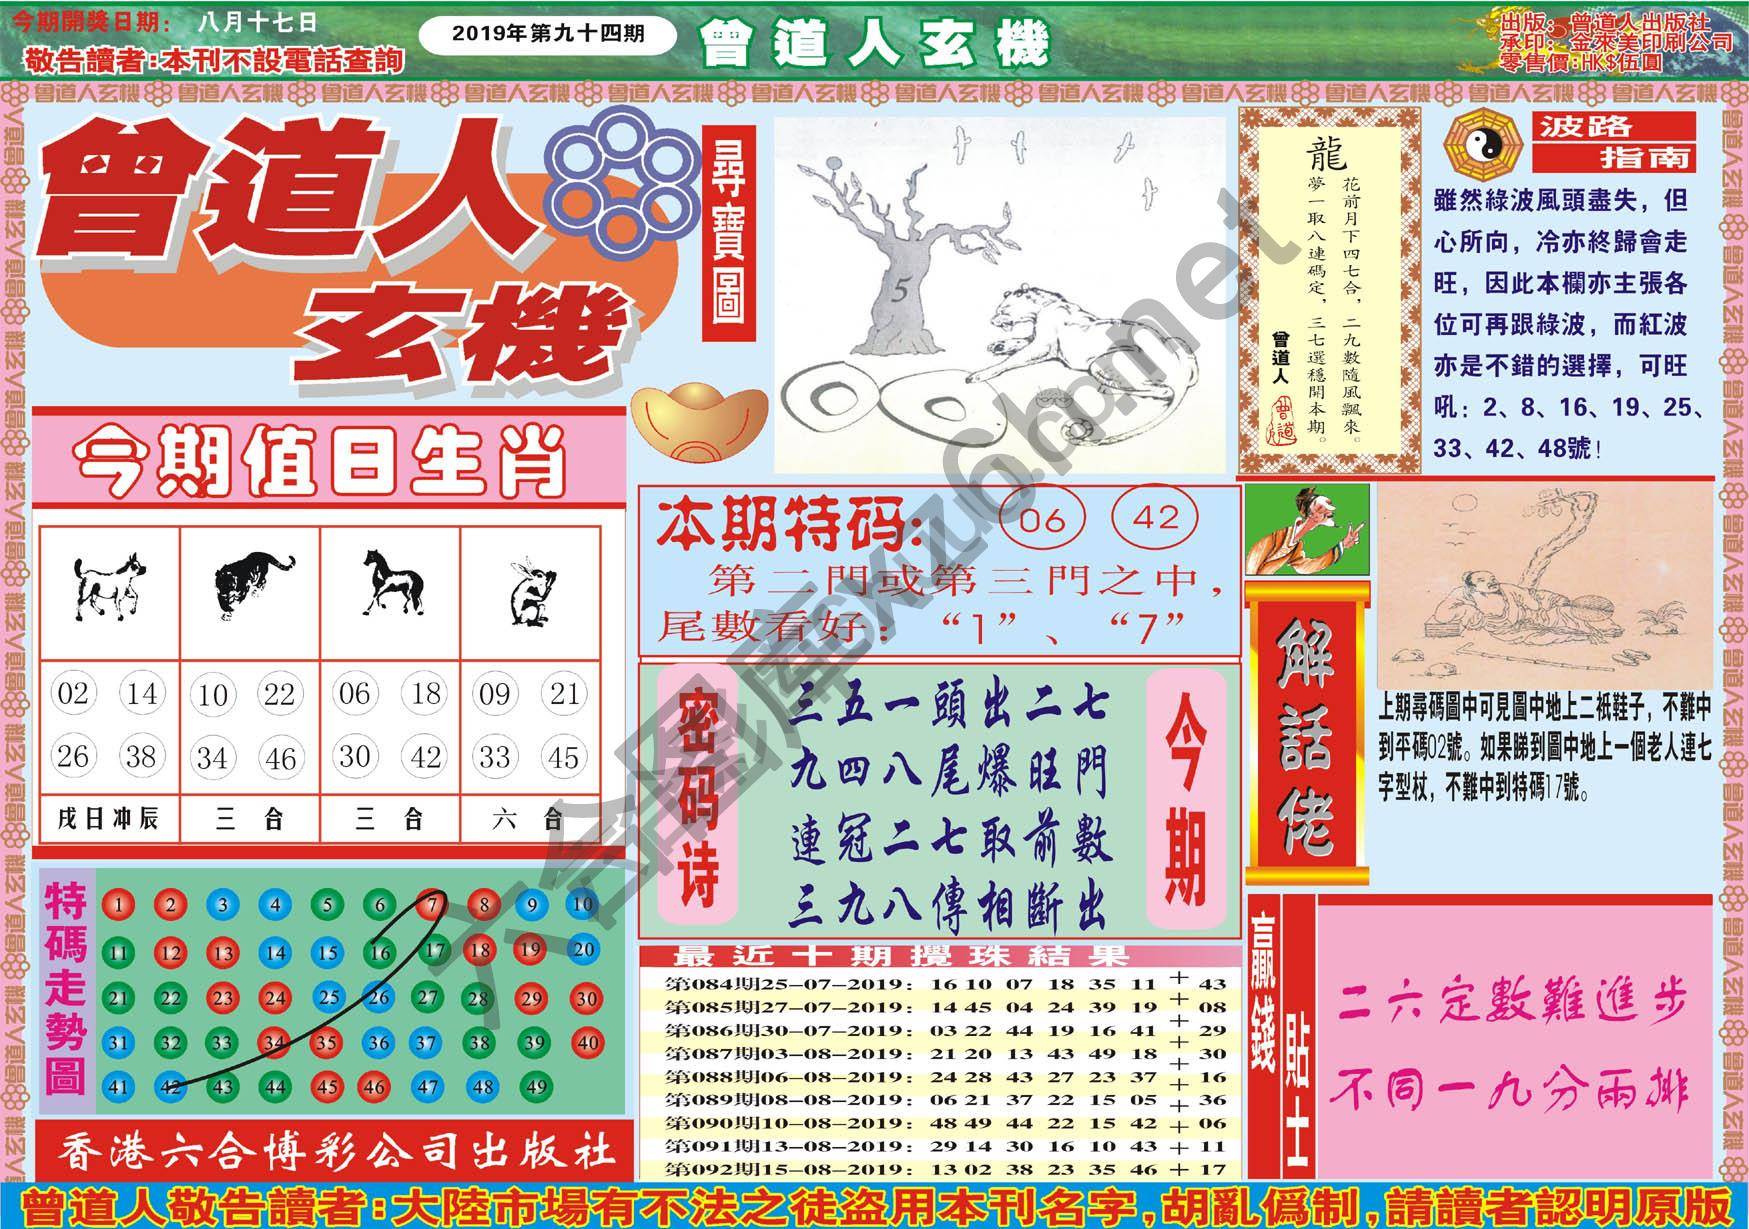1749x1229 pixels.
Task: Click the 特碼走勢圖 vertical title
Action: click(66, 988)
